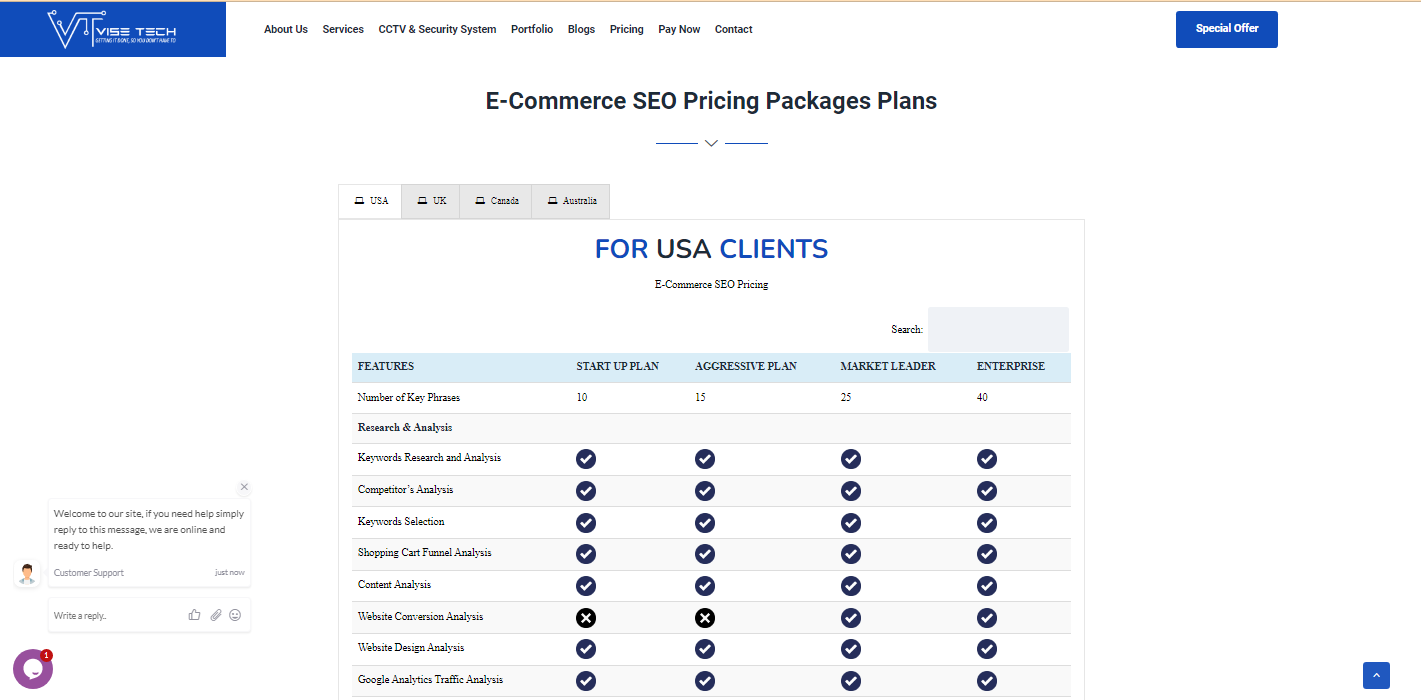
Task: Open the emoji picker in chat
Action: click(235, 615)
